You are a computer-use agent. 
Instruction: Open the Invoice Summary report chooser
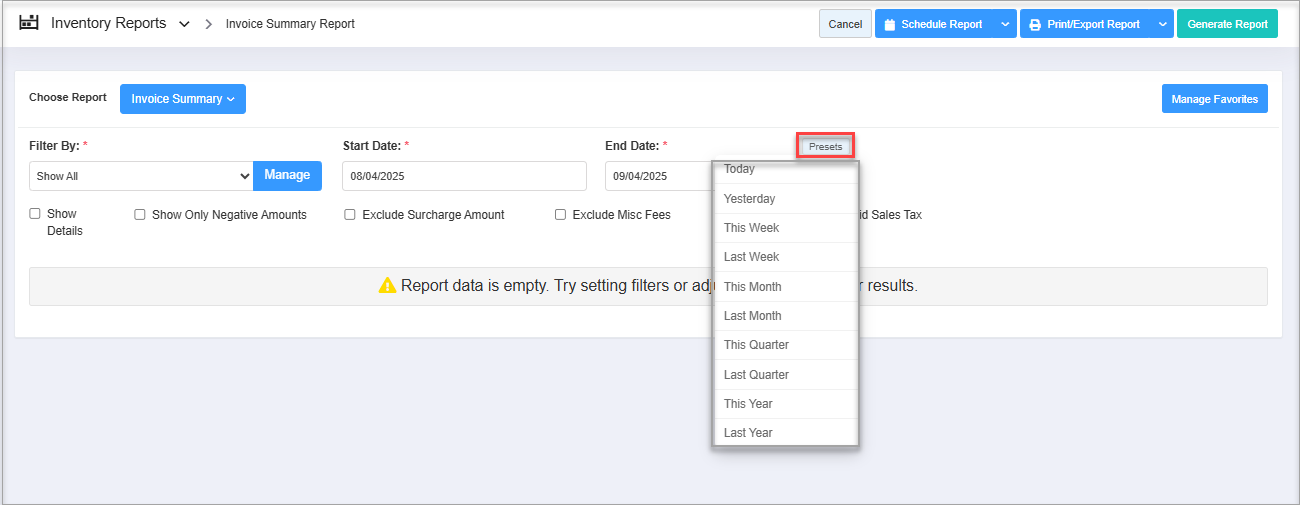(182, 99)
